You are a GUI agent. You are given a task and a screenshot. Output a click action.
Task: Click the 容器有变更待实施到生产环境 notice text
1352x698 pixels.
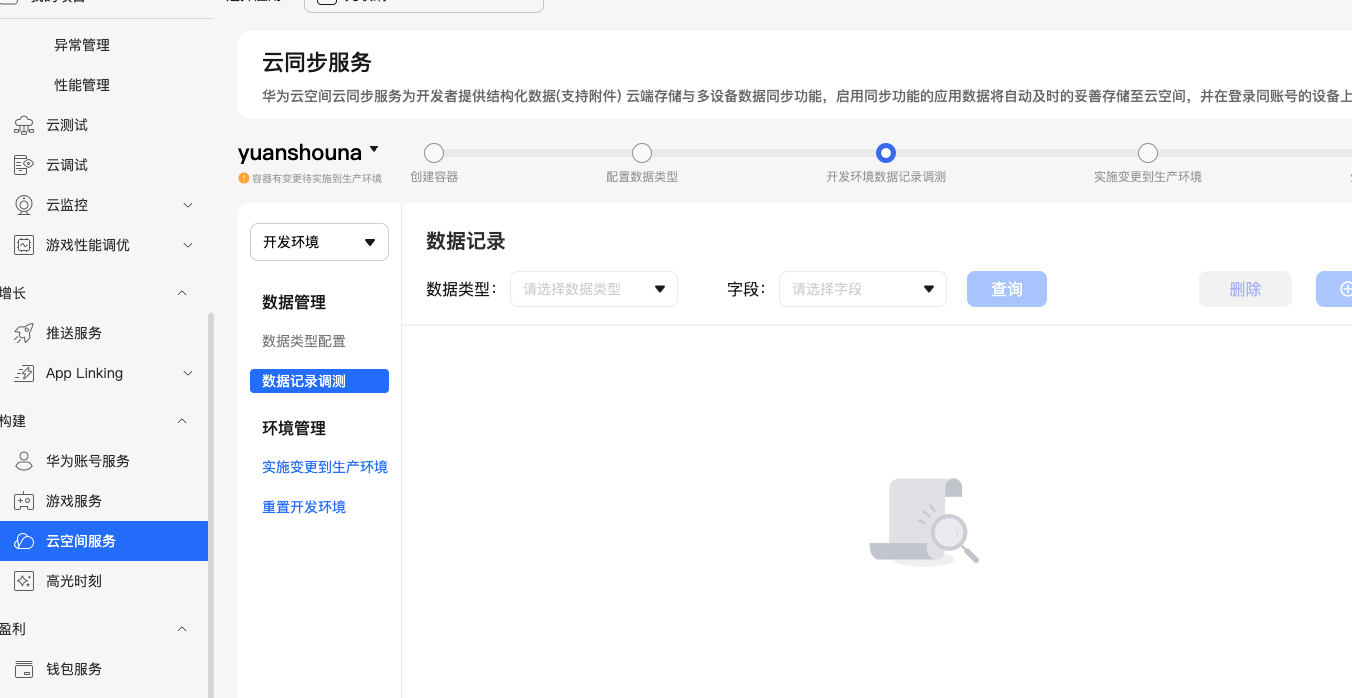pyautogui.click(x=317, y=178)
